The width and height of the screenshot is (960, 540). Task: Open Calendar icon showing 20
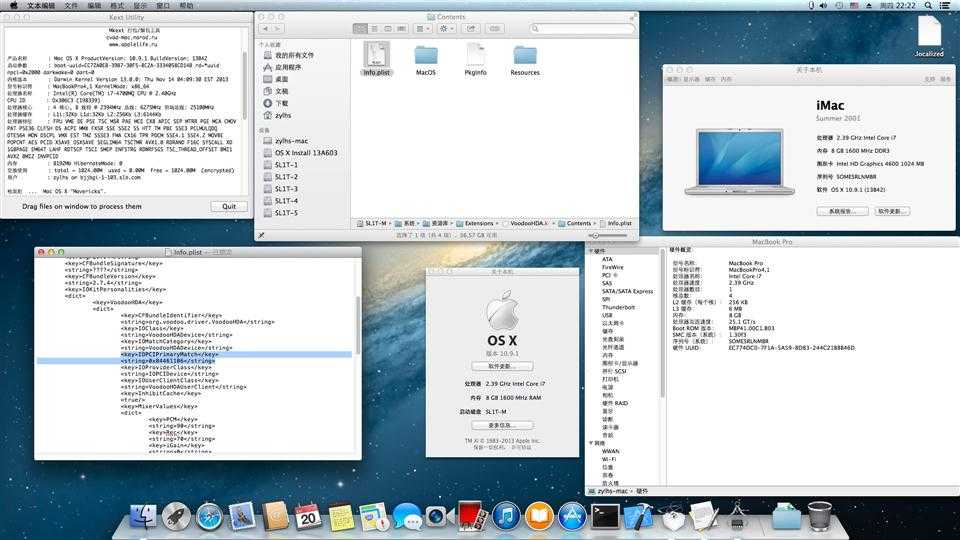(308, 516)
